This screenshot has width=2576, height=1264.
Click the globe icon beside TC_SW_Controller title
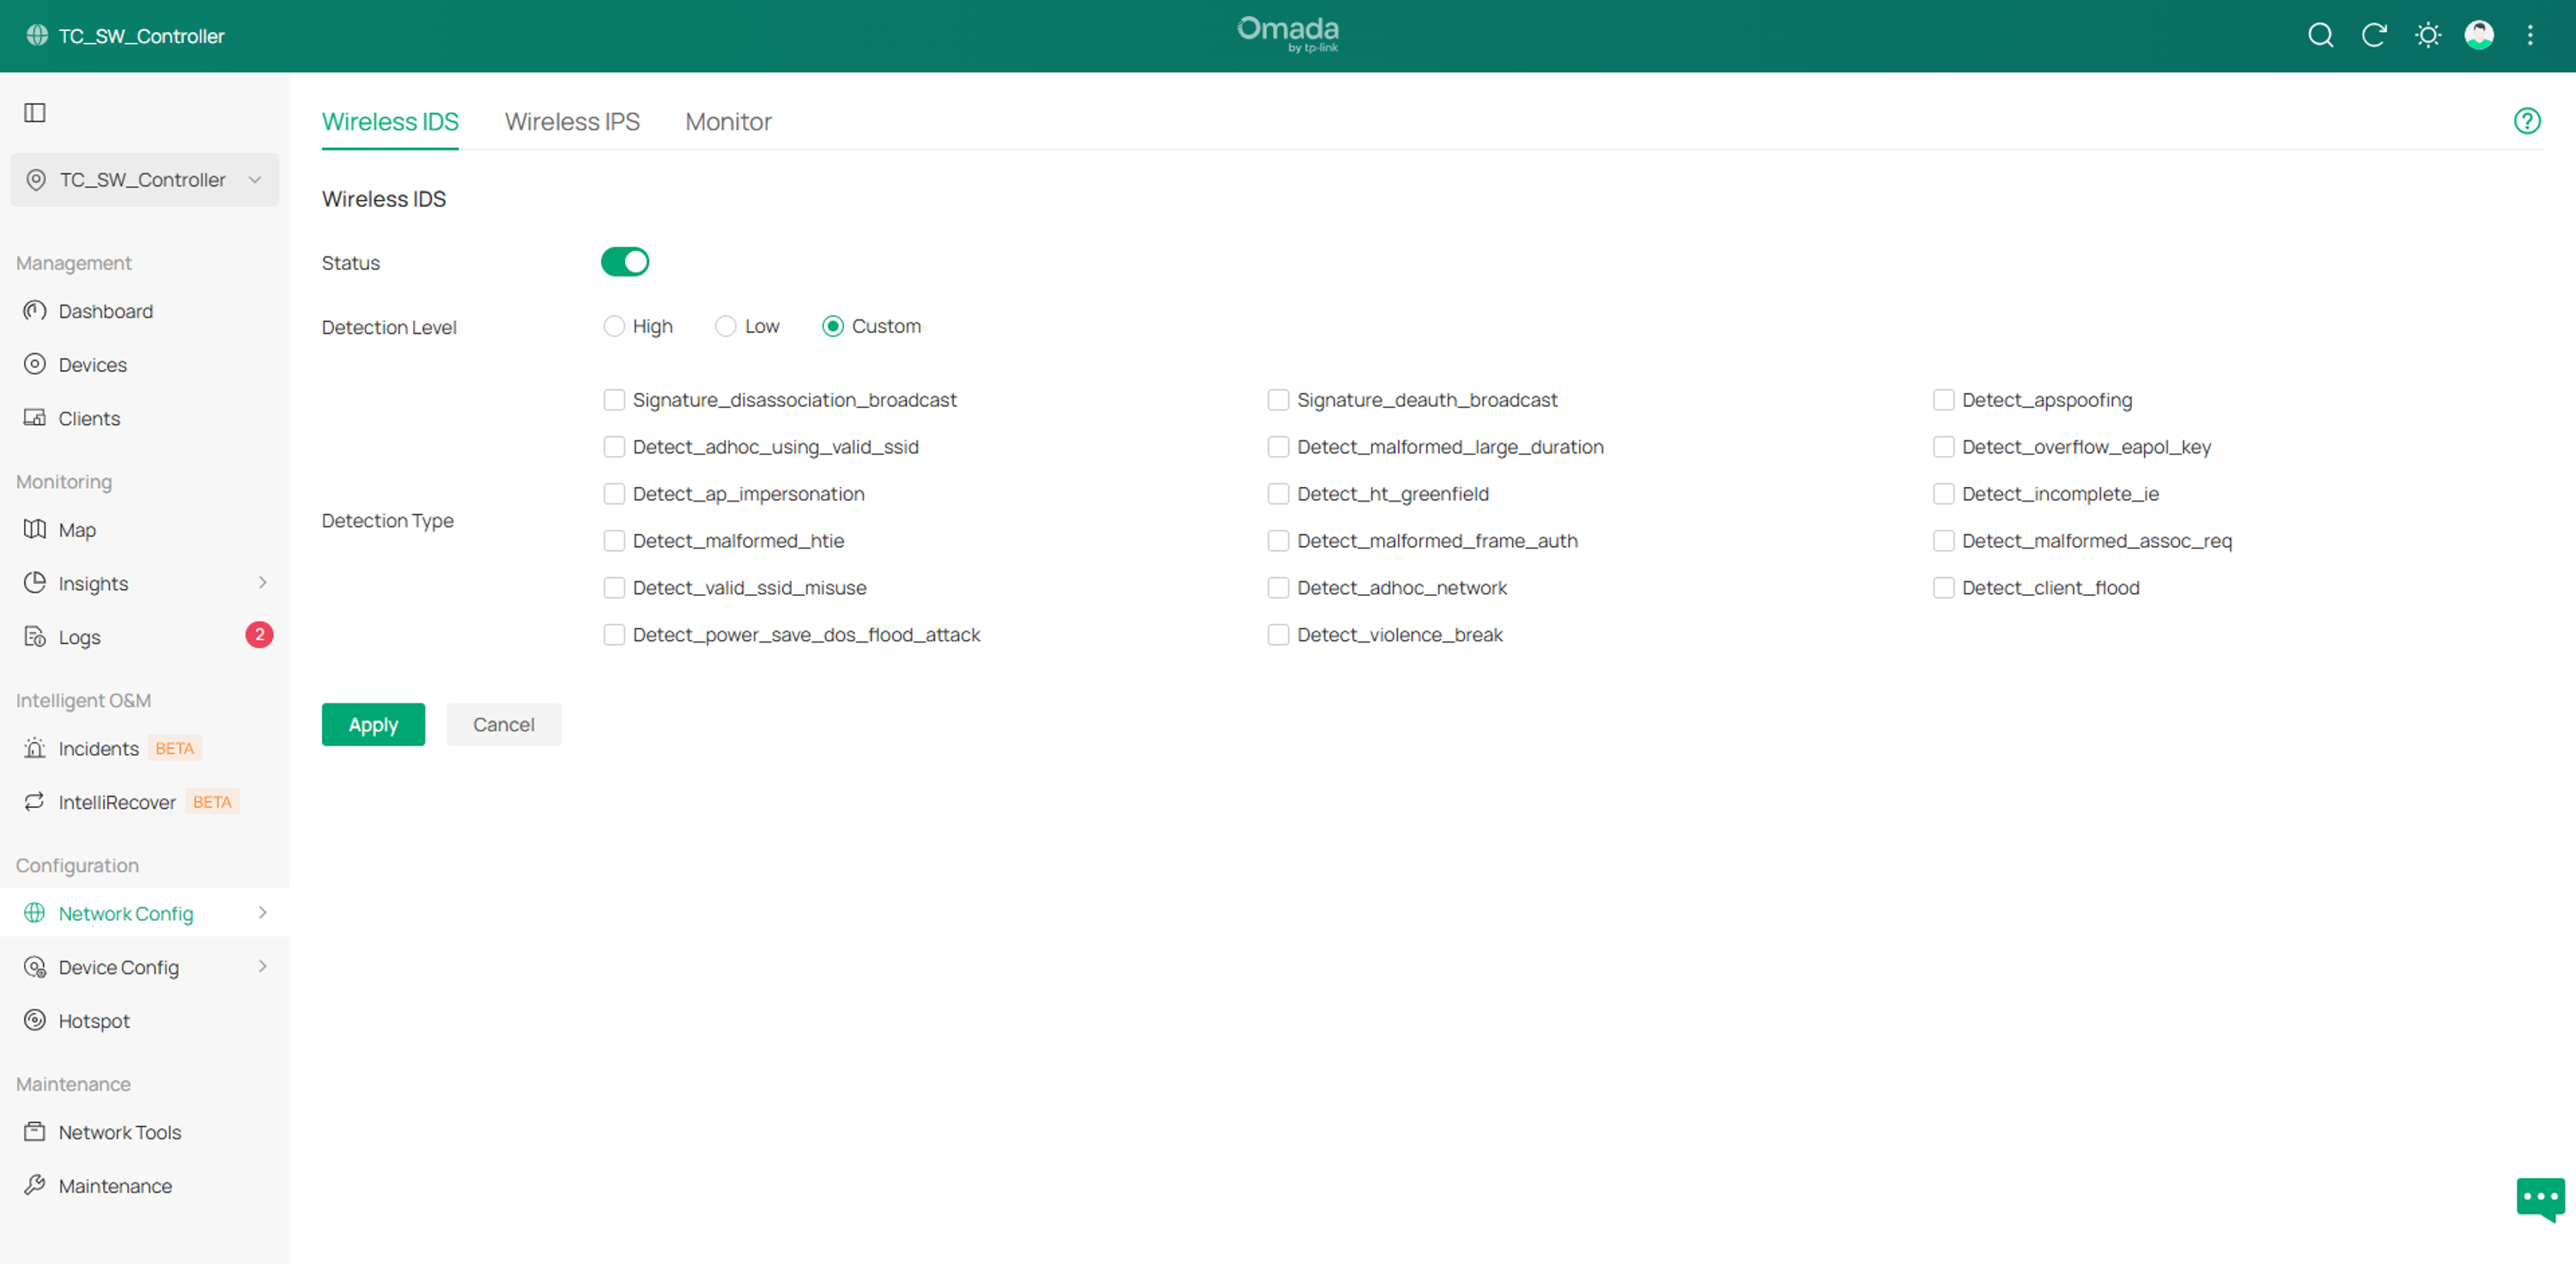pos(37,35)
